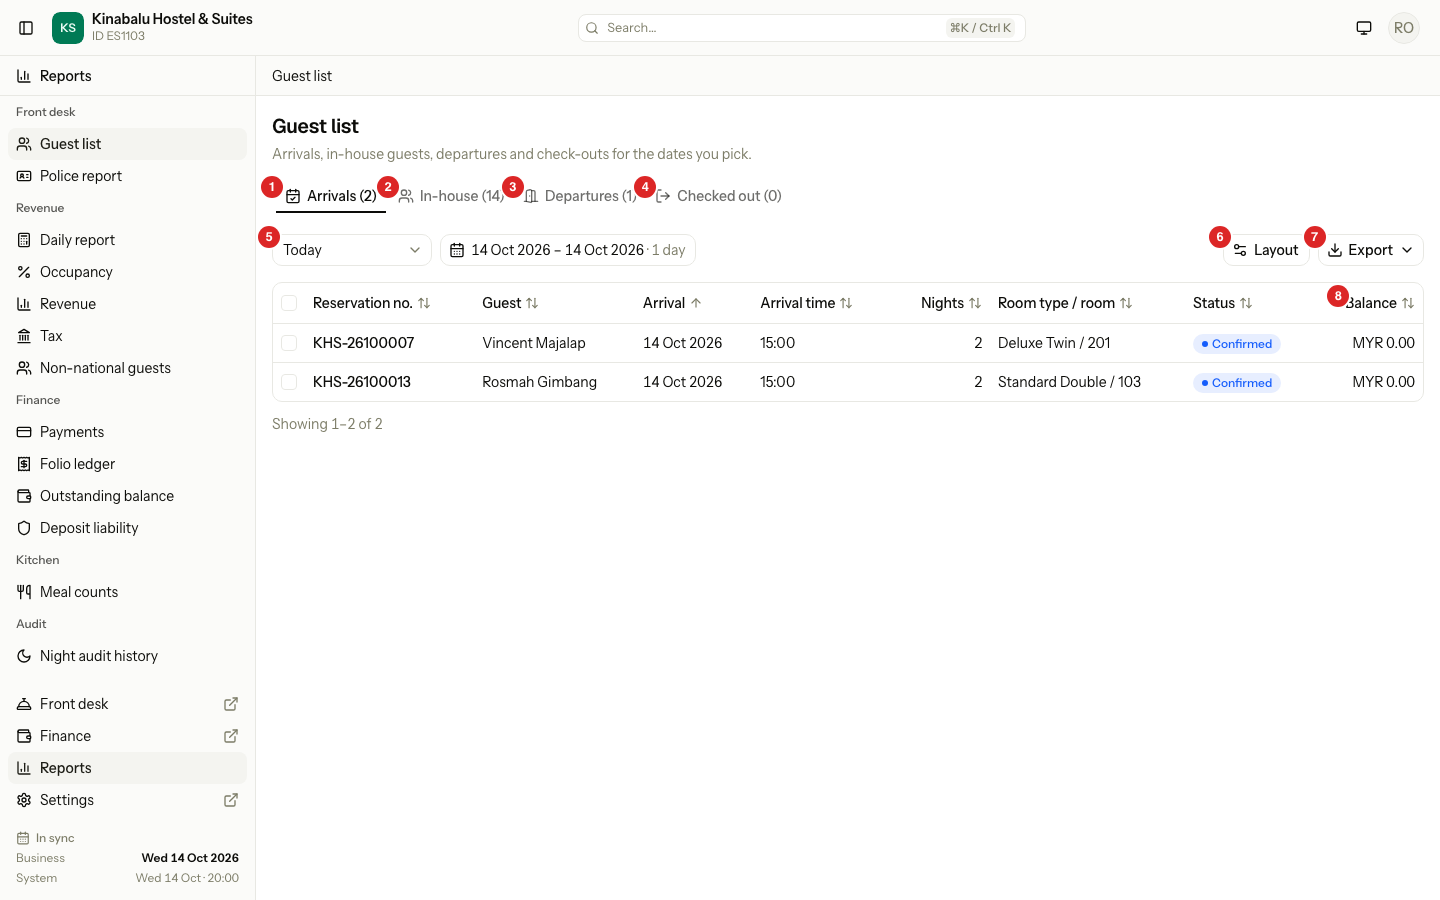1440x900 pixels.
Task: Toggle the sidebar panel icon
Action: coord(26,28)
